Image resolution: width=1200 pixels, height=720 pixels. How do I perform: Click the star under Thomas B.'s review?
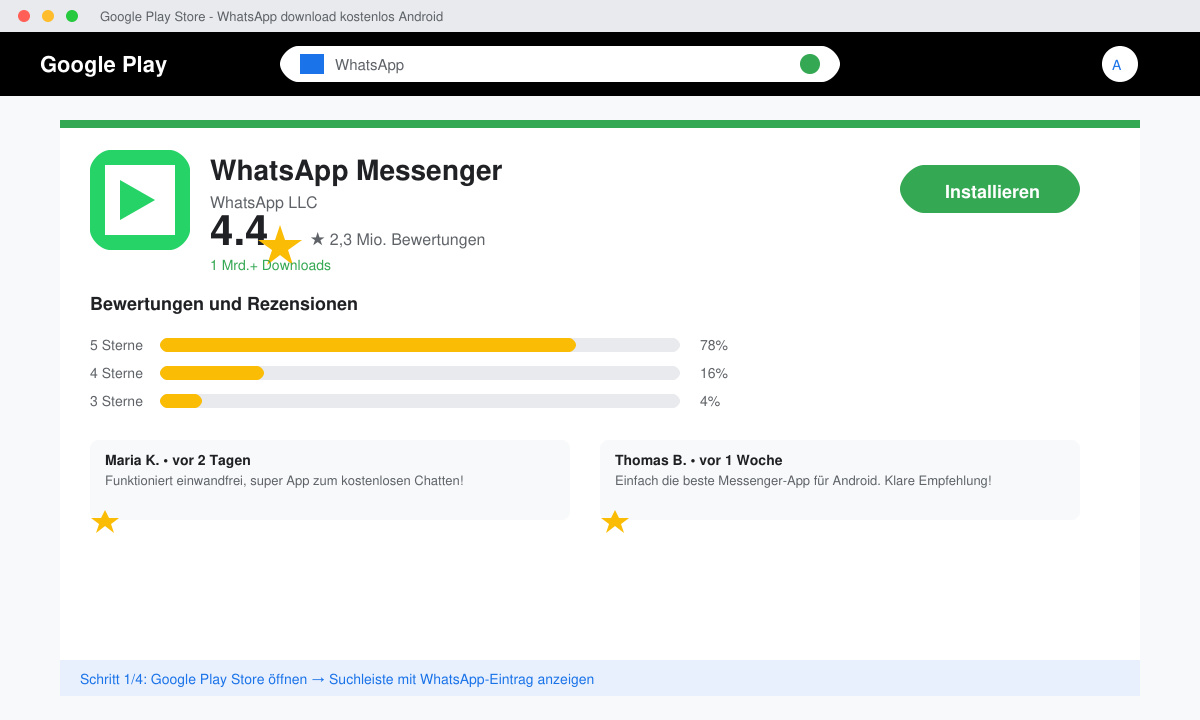[615, 521]
